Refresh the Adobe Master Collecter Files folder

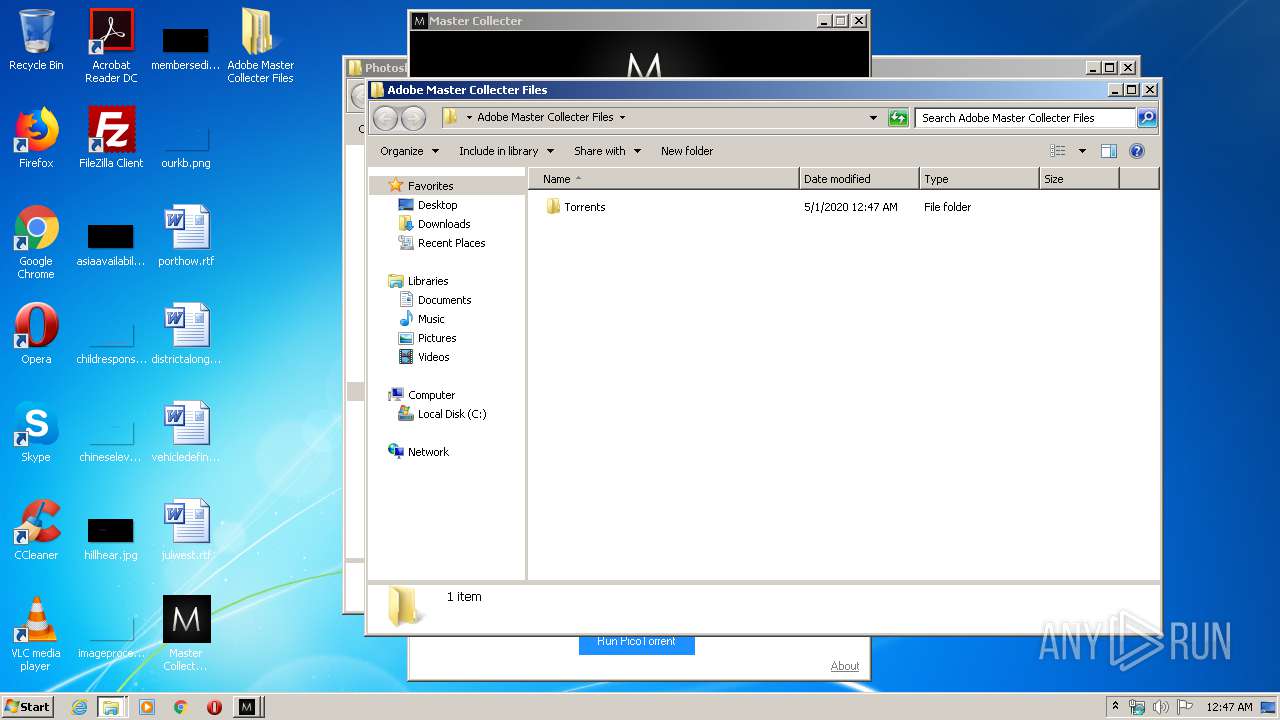tap(898, 118)
